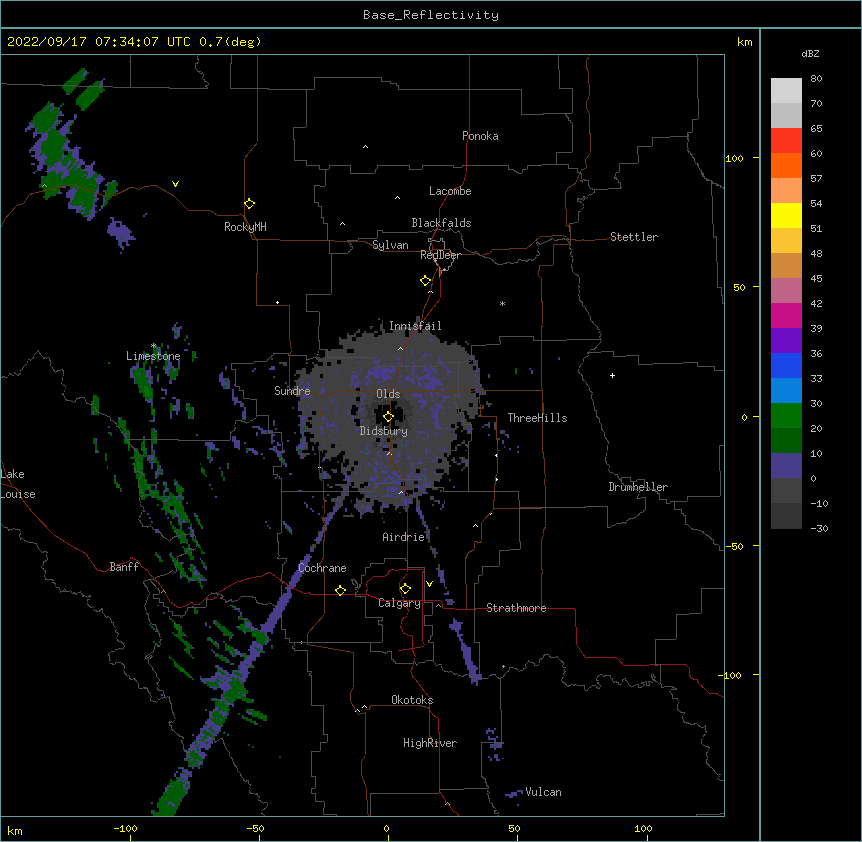This screenshot has height=842, width=862.
Task: Click the yellow diamond marker south of RedDeer
Action: [x=425, y=281]
